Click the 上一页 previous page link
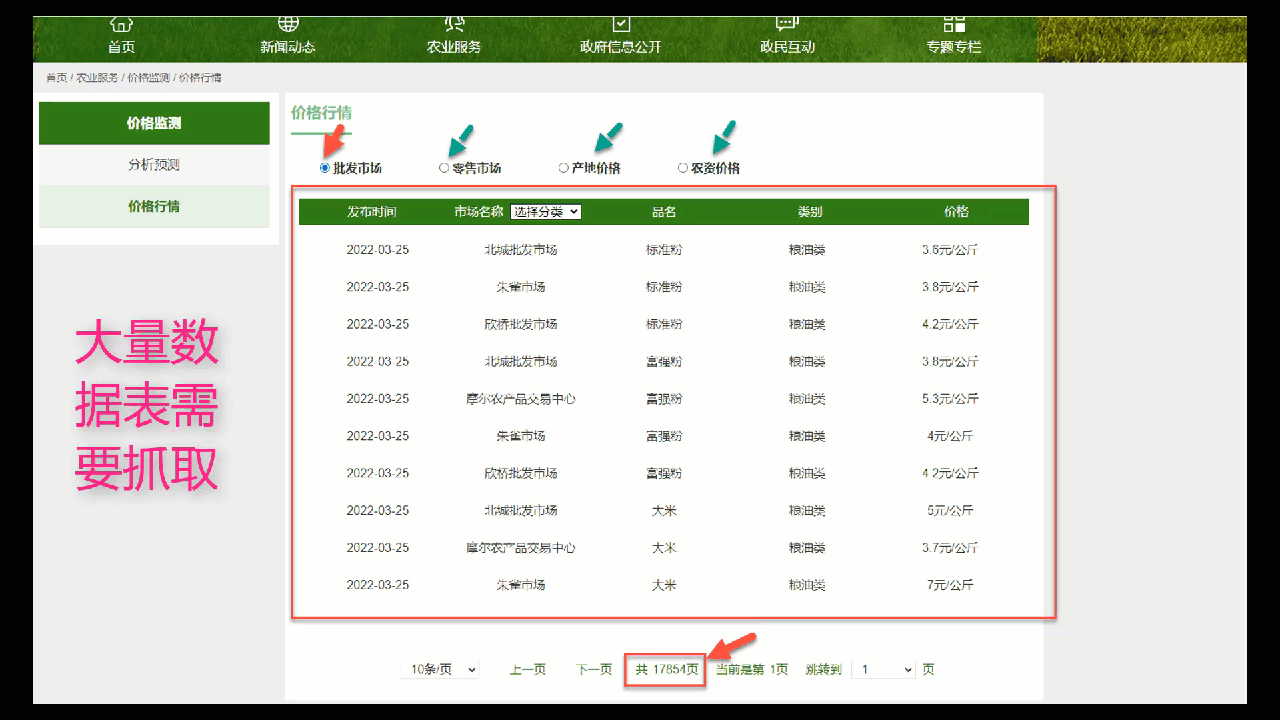1280x720 pixels. 528,670
